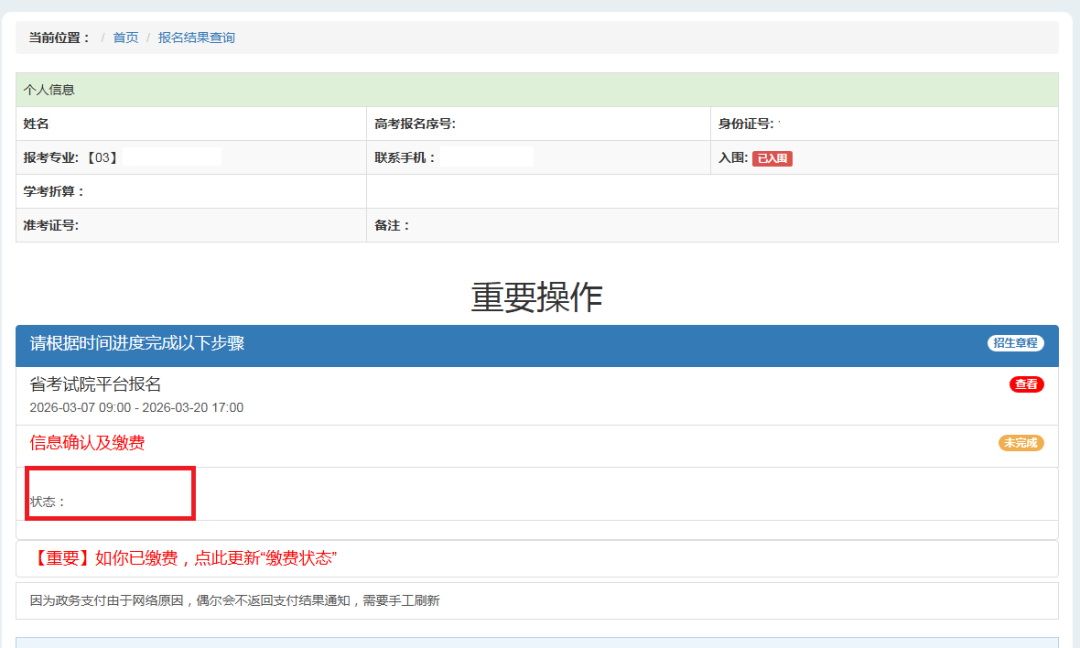Viewport: 1080px width, 648px height.
Task: Open the 信息确认及缴费 step
Action: pos(87,443)
